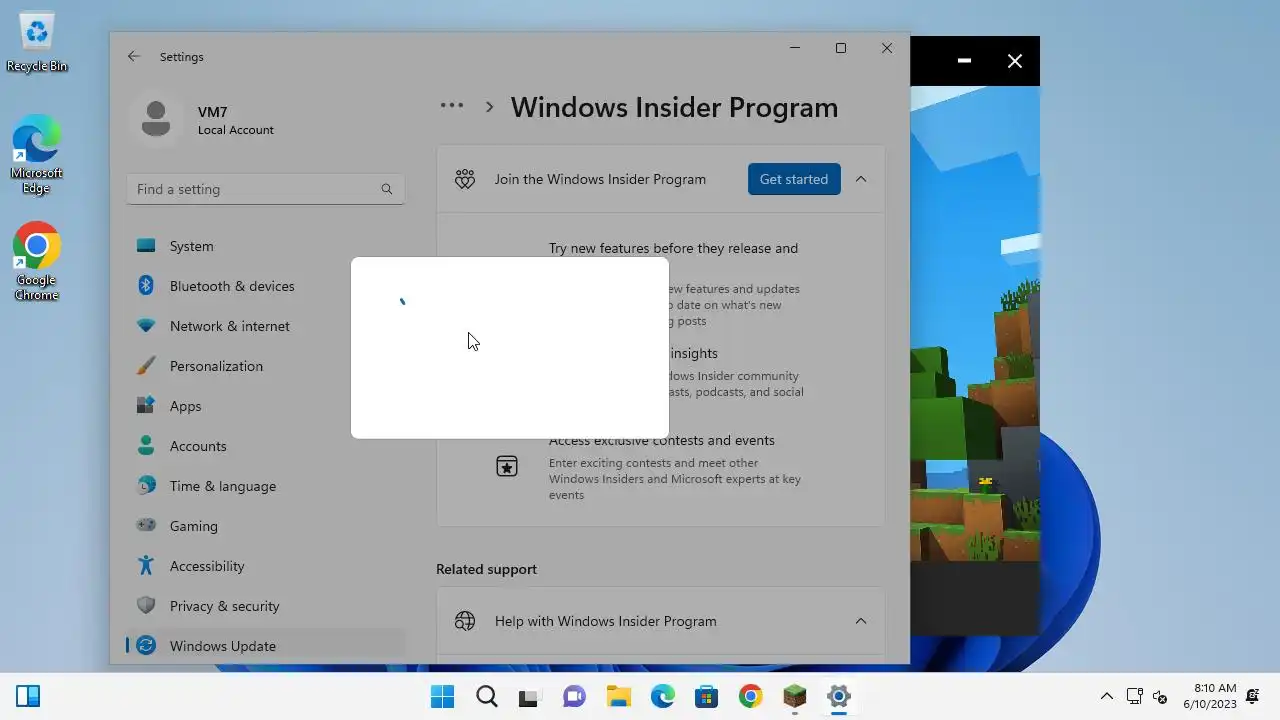
Task: Select Accessibility label in sidebar
Action: (207, 566)
